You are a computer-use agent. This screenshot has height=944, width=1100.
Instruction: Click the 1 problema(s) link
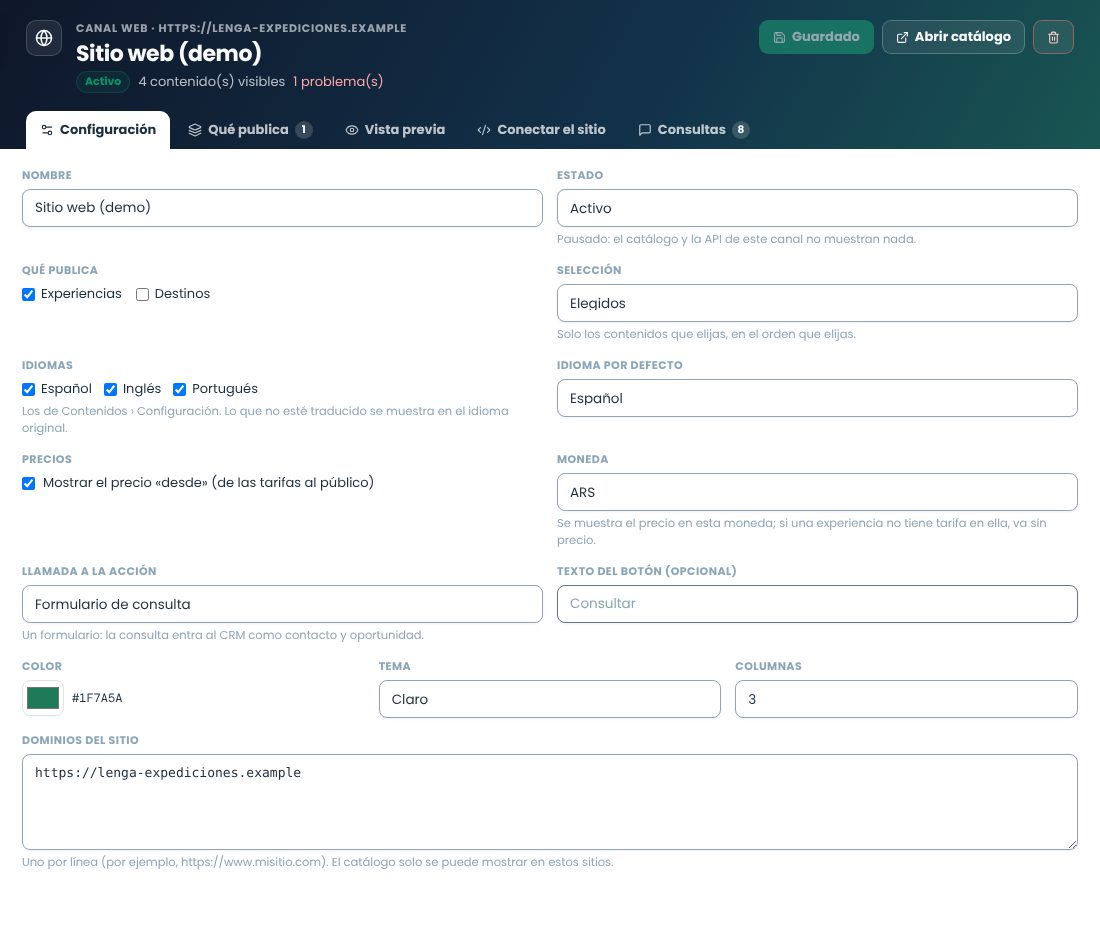337,81
